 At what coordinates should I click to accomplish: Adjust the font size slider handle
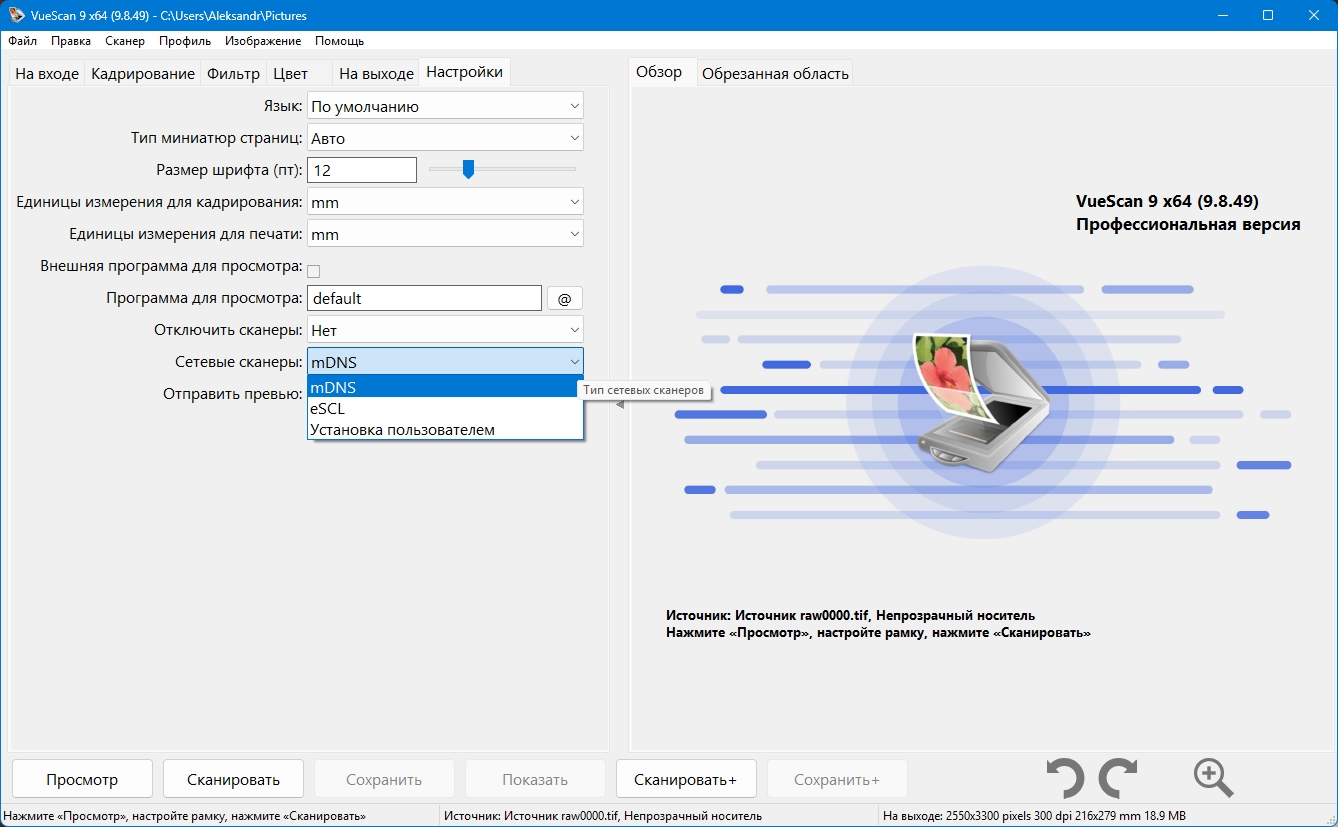pos(467,170)
